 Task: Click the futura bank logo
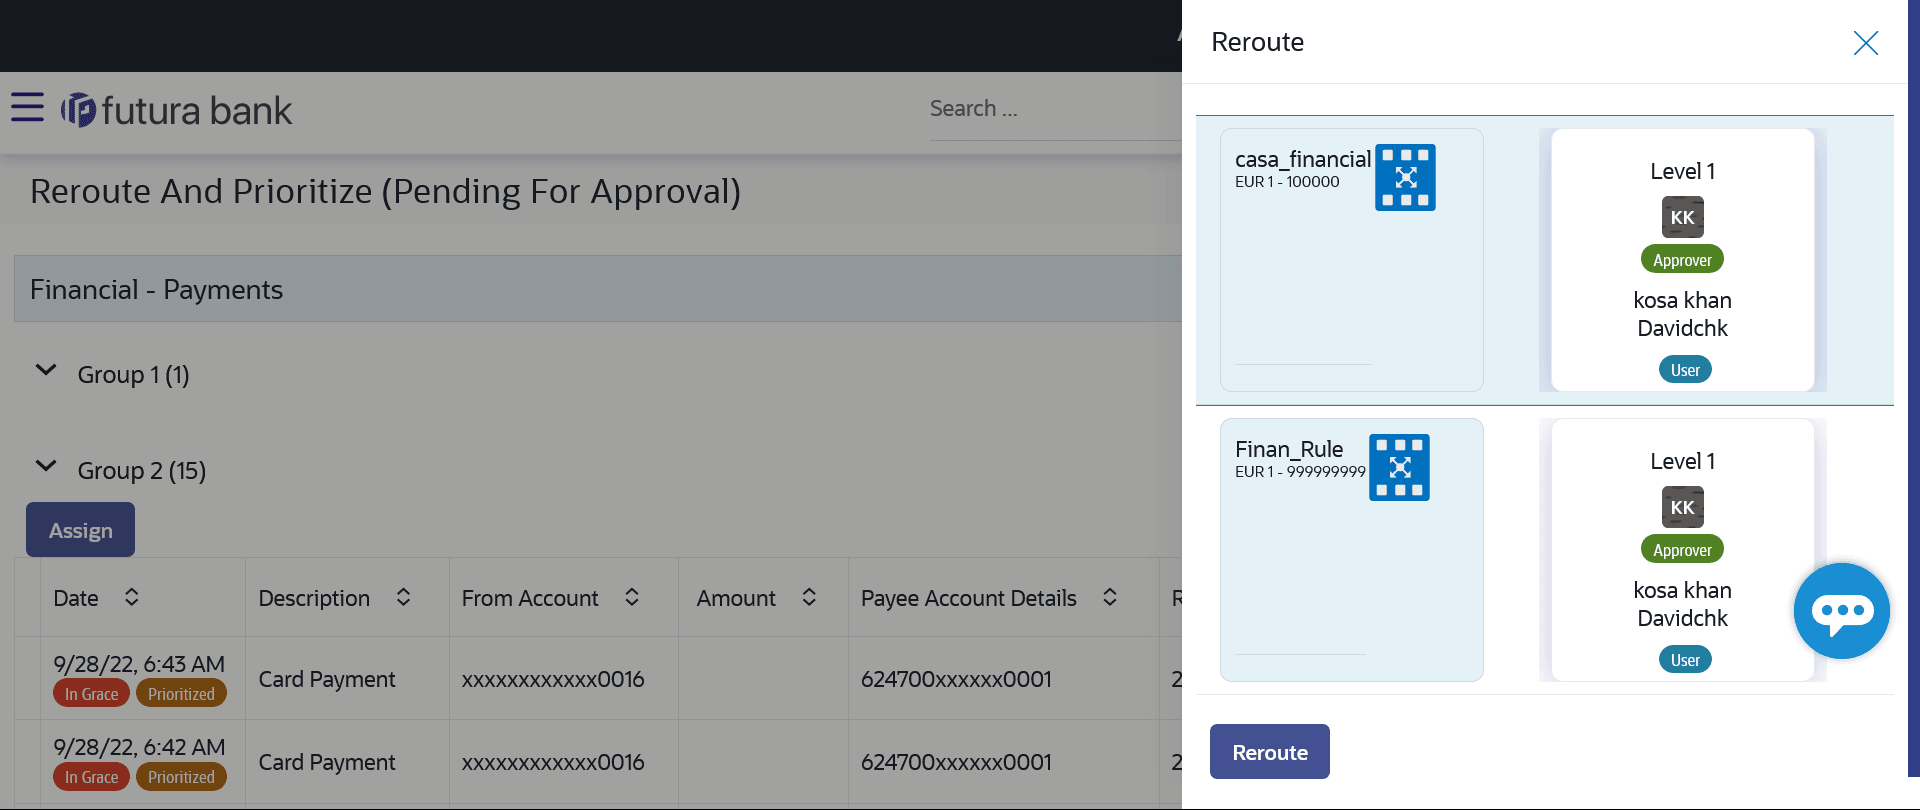176,110
